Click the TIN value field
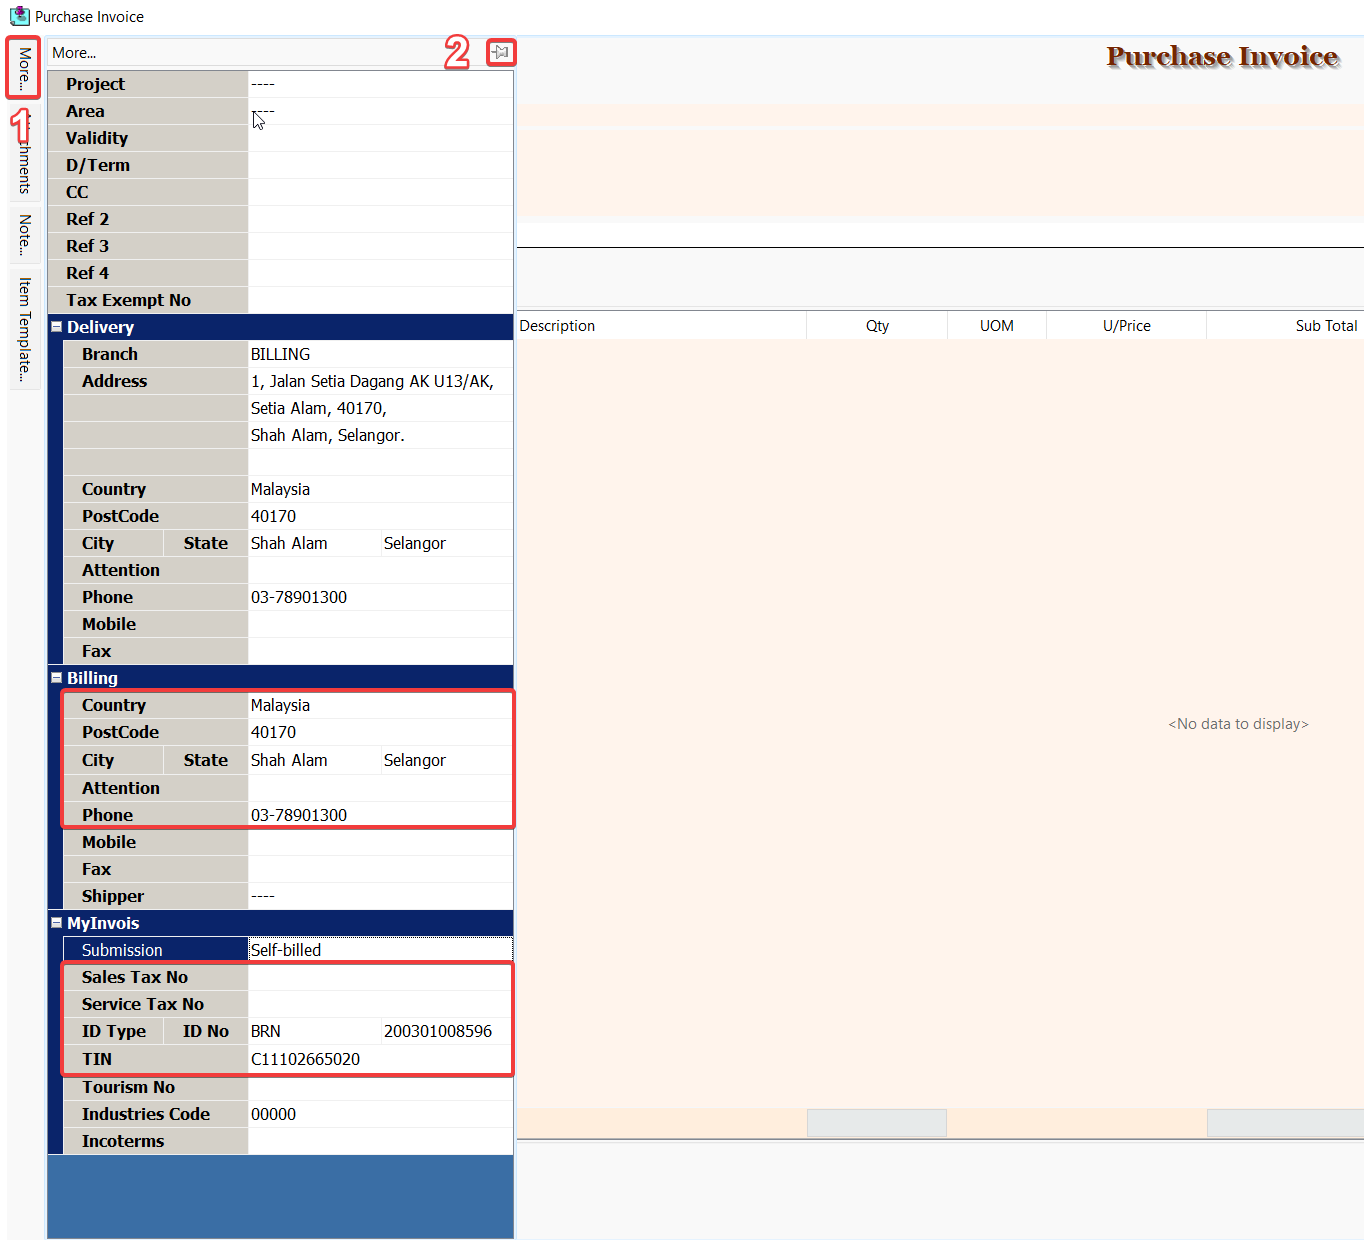Image resolution: width=1364 pixels, height=1240 pixels. pos(380,1059)
